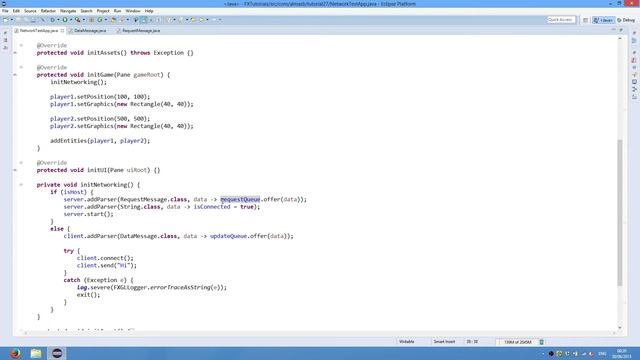Click the Smart Insert status entry
Screen dimensions: 640x360
click(x=444, y=342)
